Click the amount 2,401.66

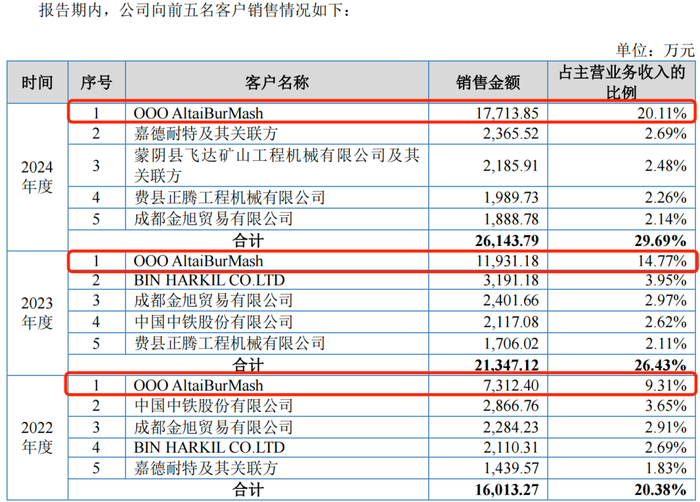pyautogui.click(x=511, y=301)
